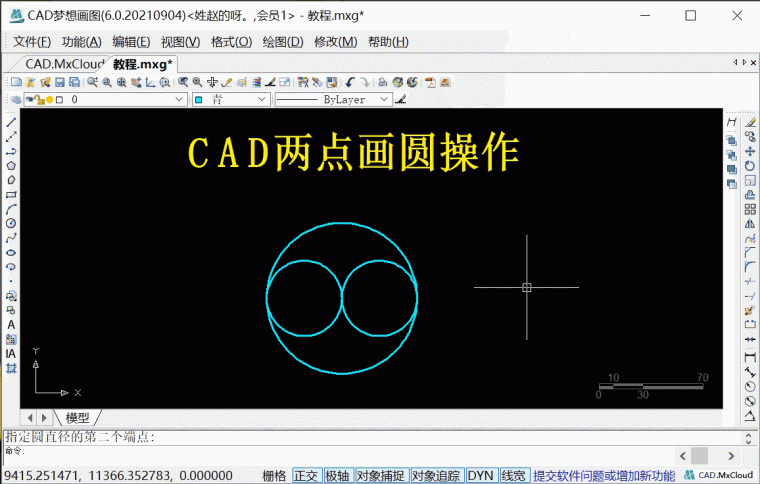Click the New file icon
Viewport: 760px width, 484px height.
click(x=16, y=82)
